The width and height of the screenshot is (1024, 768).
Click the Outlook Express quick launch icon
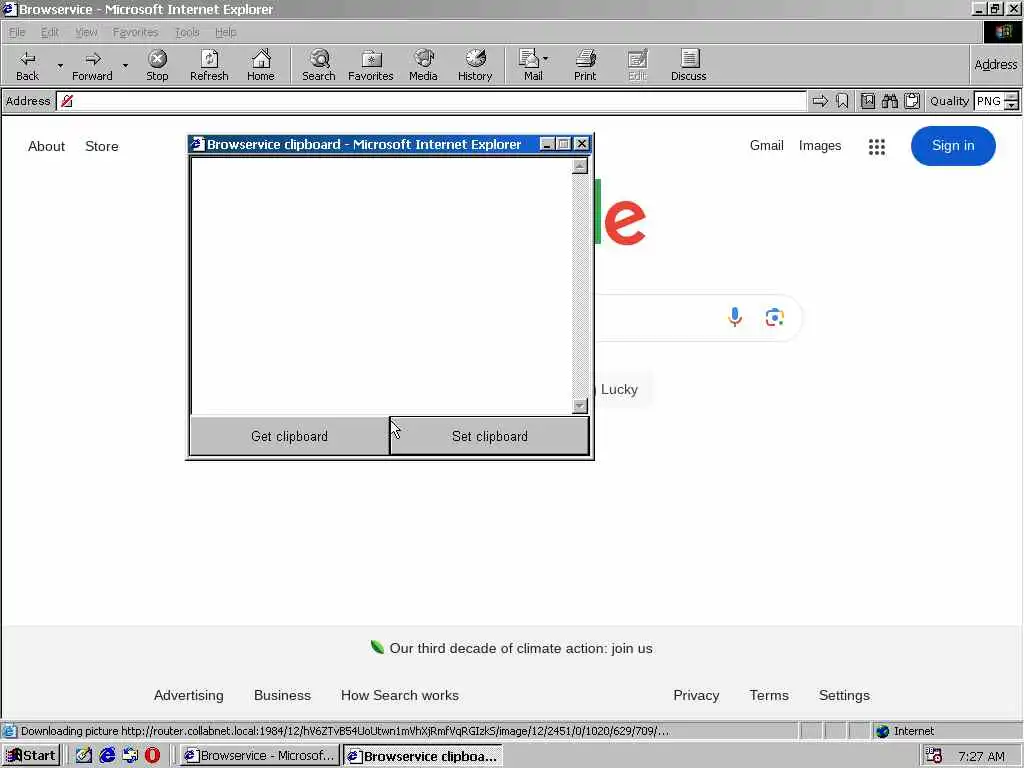pyautogui.click(x=129, y=756)
